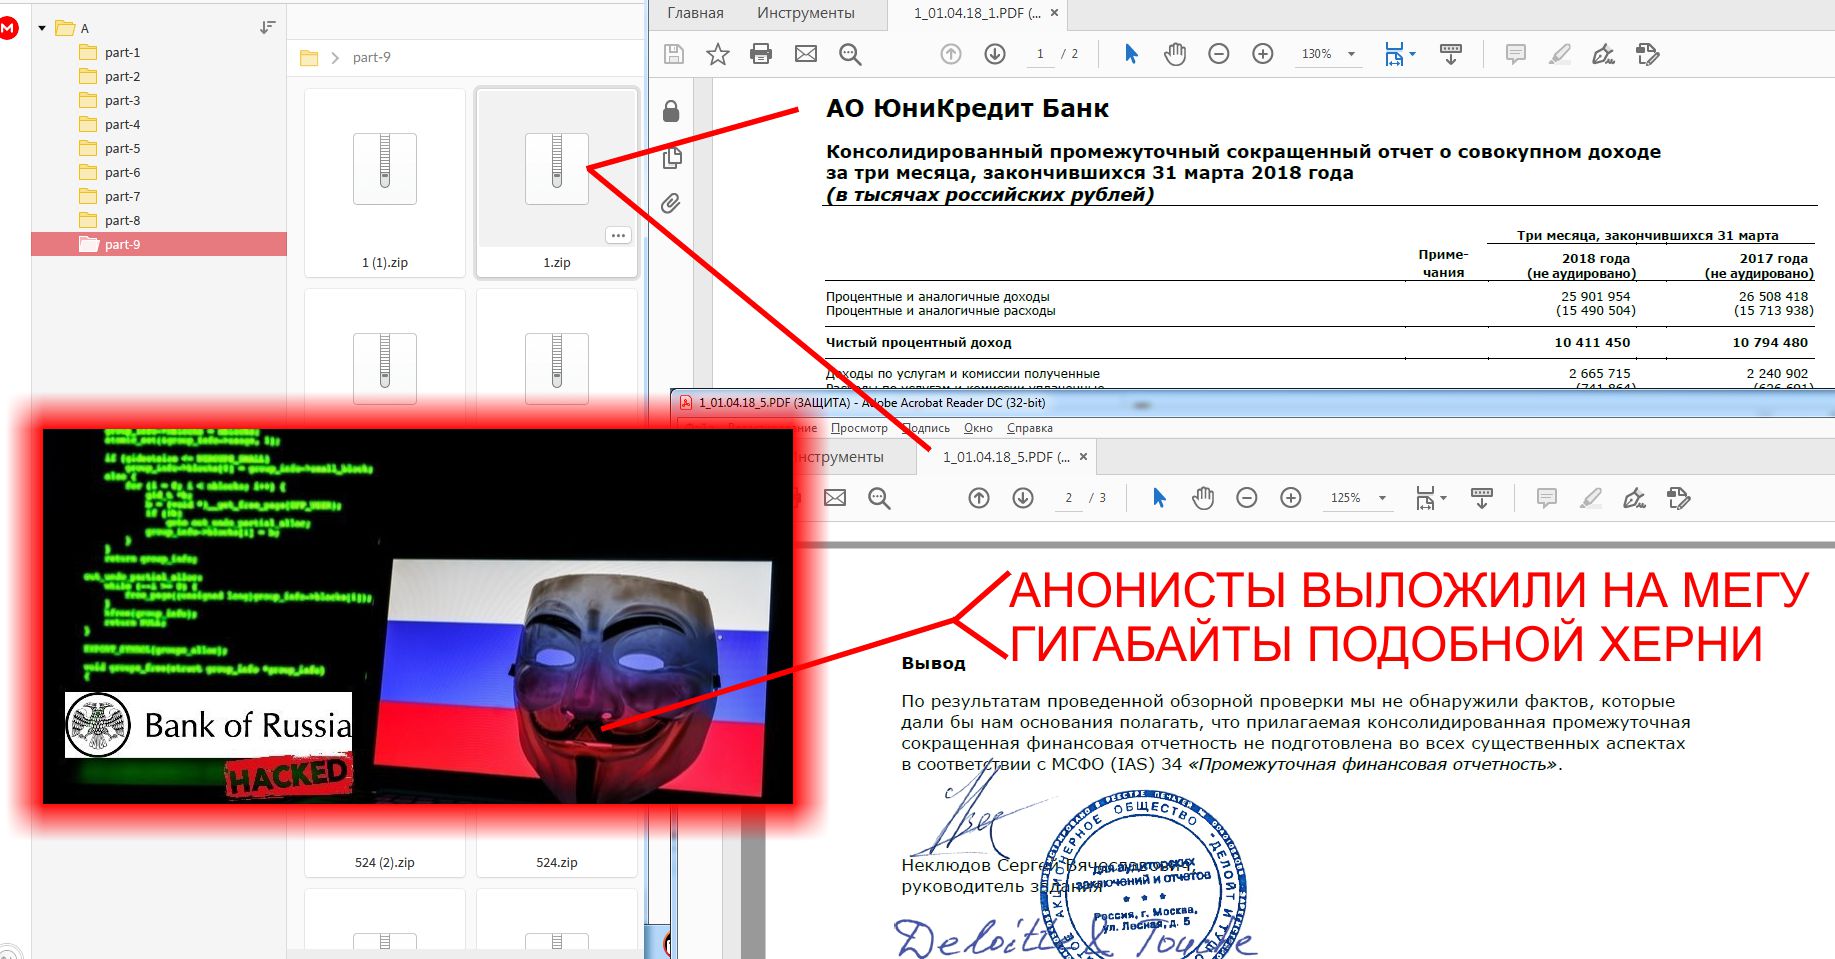This screenshot has width=1835, height=959.
Task: Click the 524 (2).zip file name
Action: click(x=385, y=862)
